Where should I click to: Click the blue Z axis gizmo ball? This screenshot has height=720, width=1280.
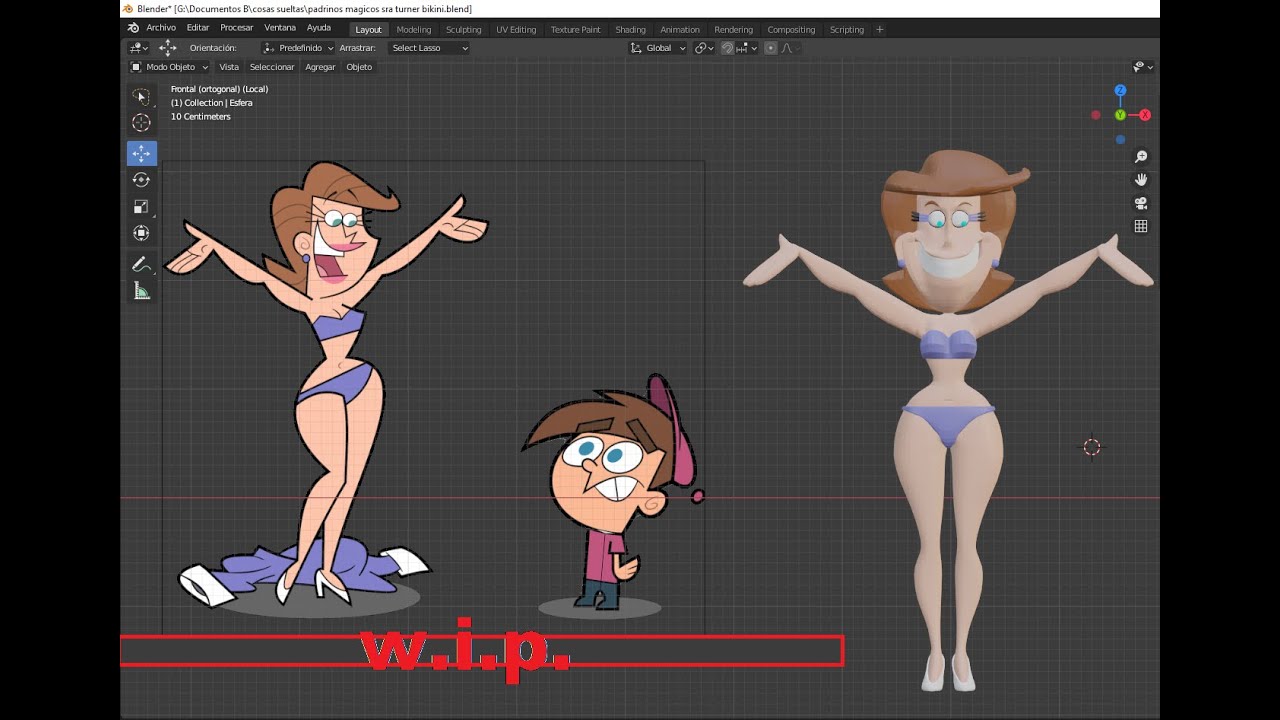(1120, 90)
